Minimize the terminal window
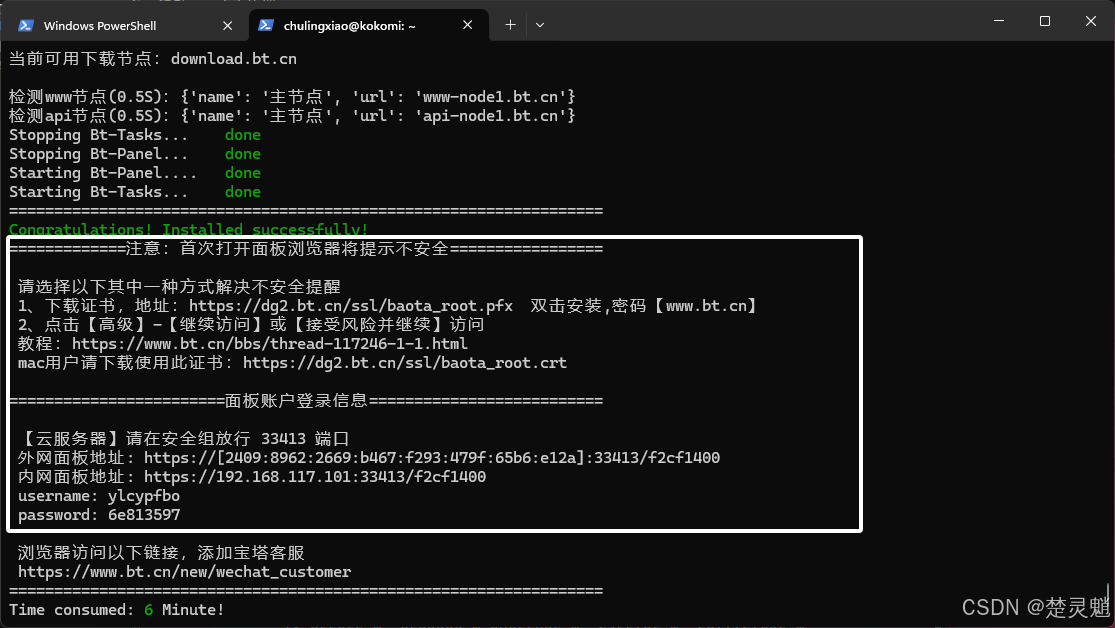The width and height of the screenshot is (1115, 628). 999,21
